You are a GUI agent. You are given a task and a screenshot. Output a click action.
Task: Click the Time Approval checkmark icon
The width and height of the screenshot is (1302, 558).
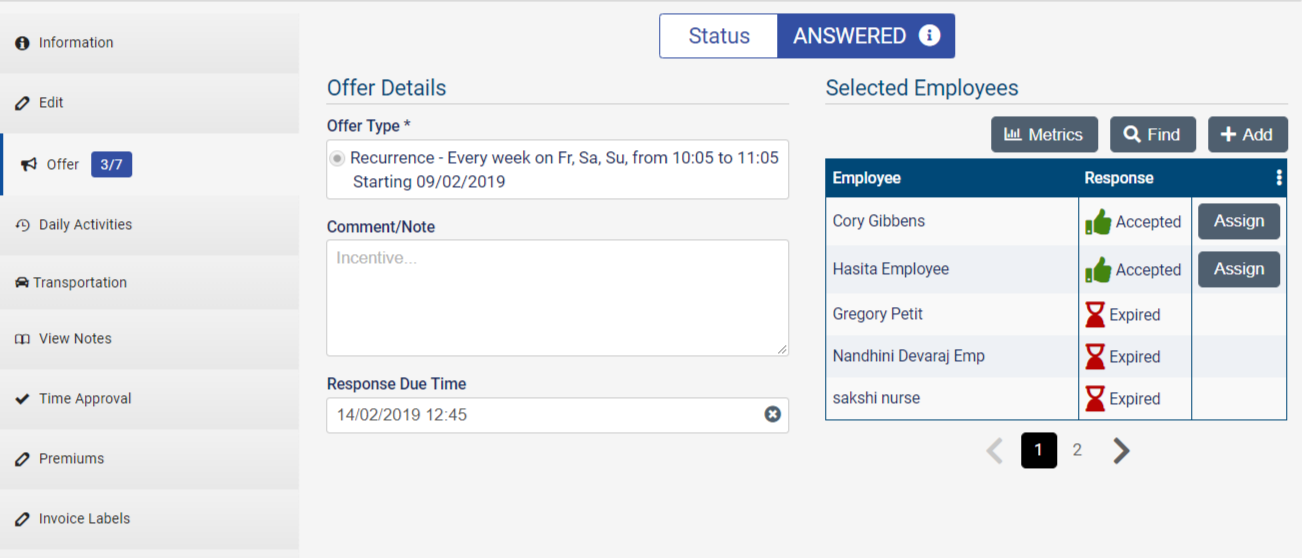[x=22, y=399]
